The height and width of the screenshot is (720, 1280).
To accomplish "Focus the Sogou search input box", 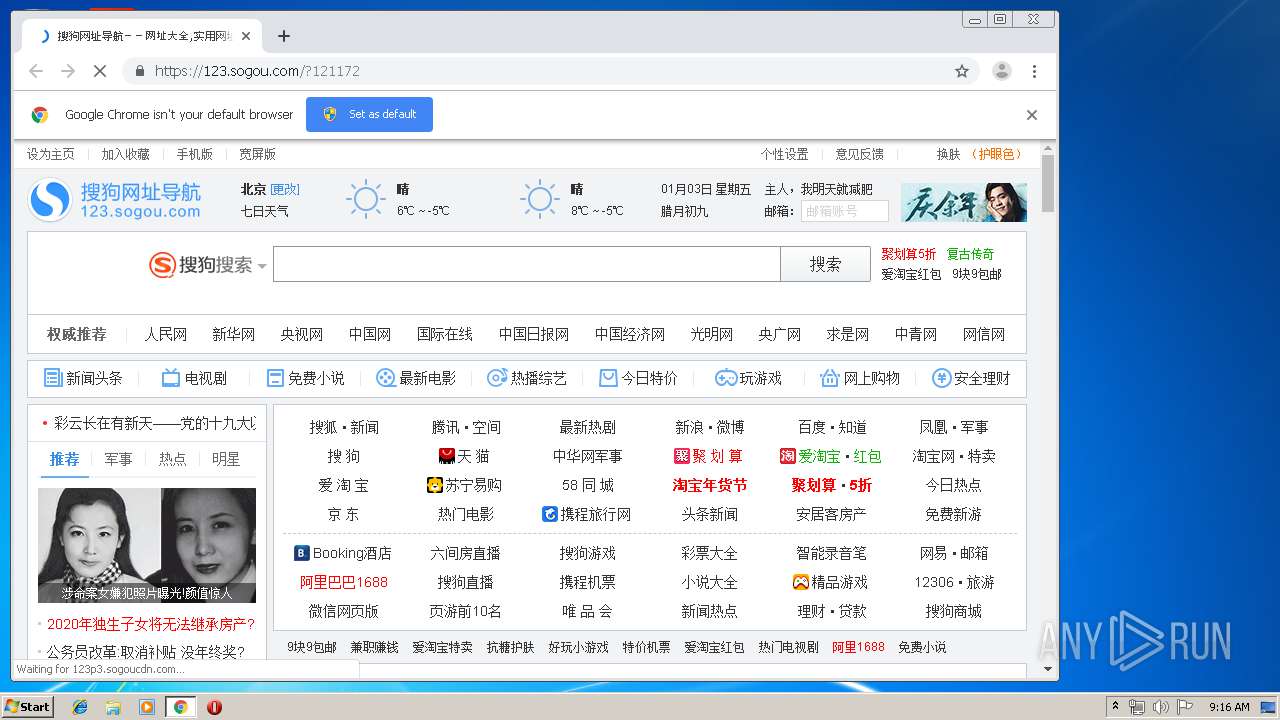I will (x=527, y=264).
